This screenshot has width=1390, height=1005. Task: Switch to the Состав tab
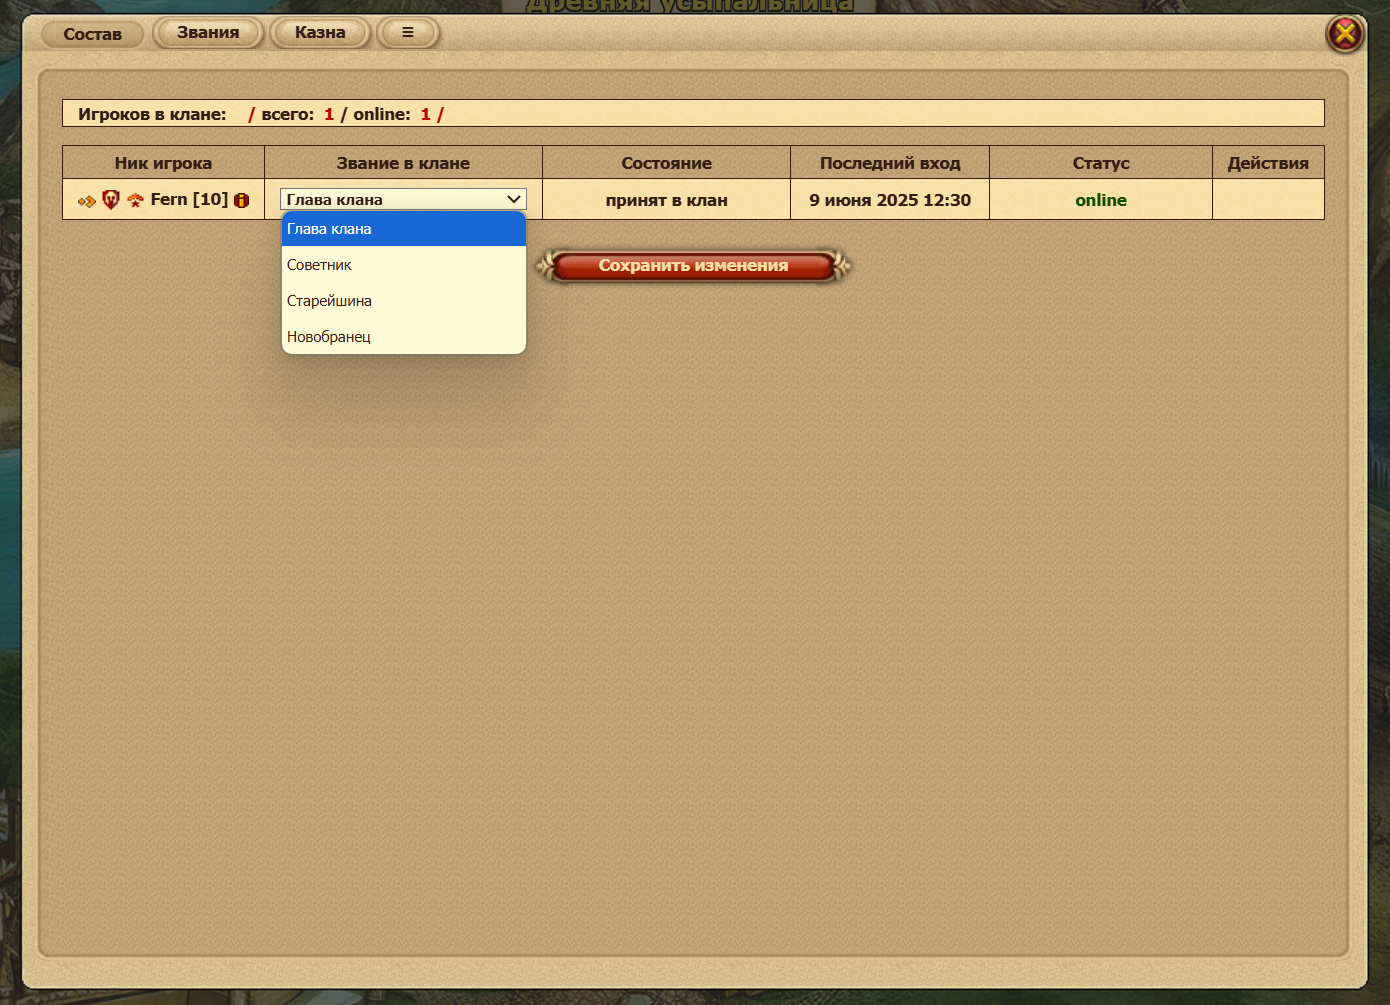[92, 34]
